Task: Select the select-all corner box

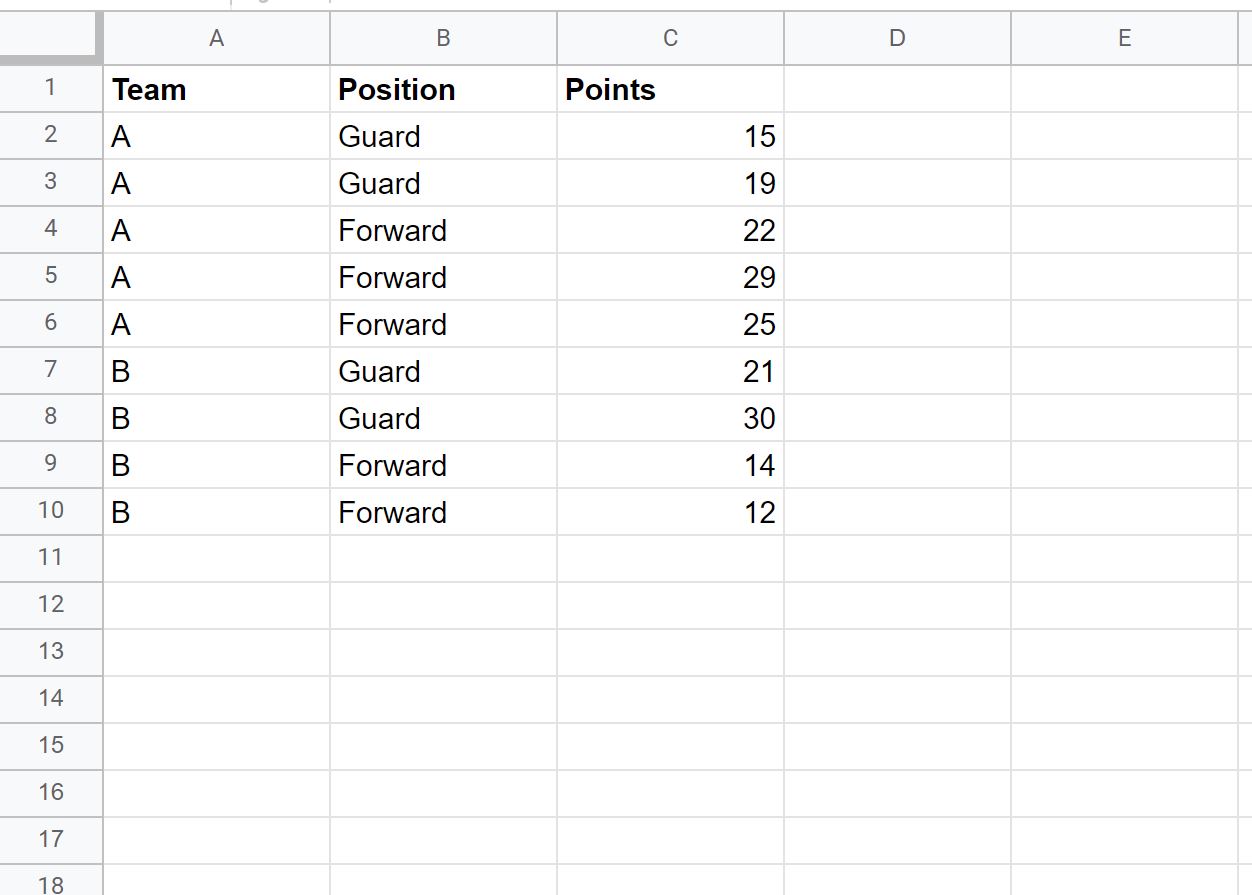Action: [x=51, y=38]
